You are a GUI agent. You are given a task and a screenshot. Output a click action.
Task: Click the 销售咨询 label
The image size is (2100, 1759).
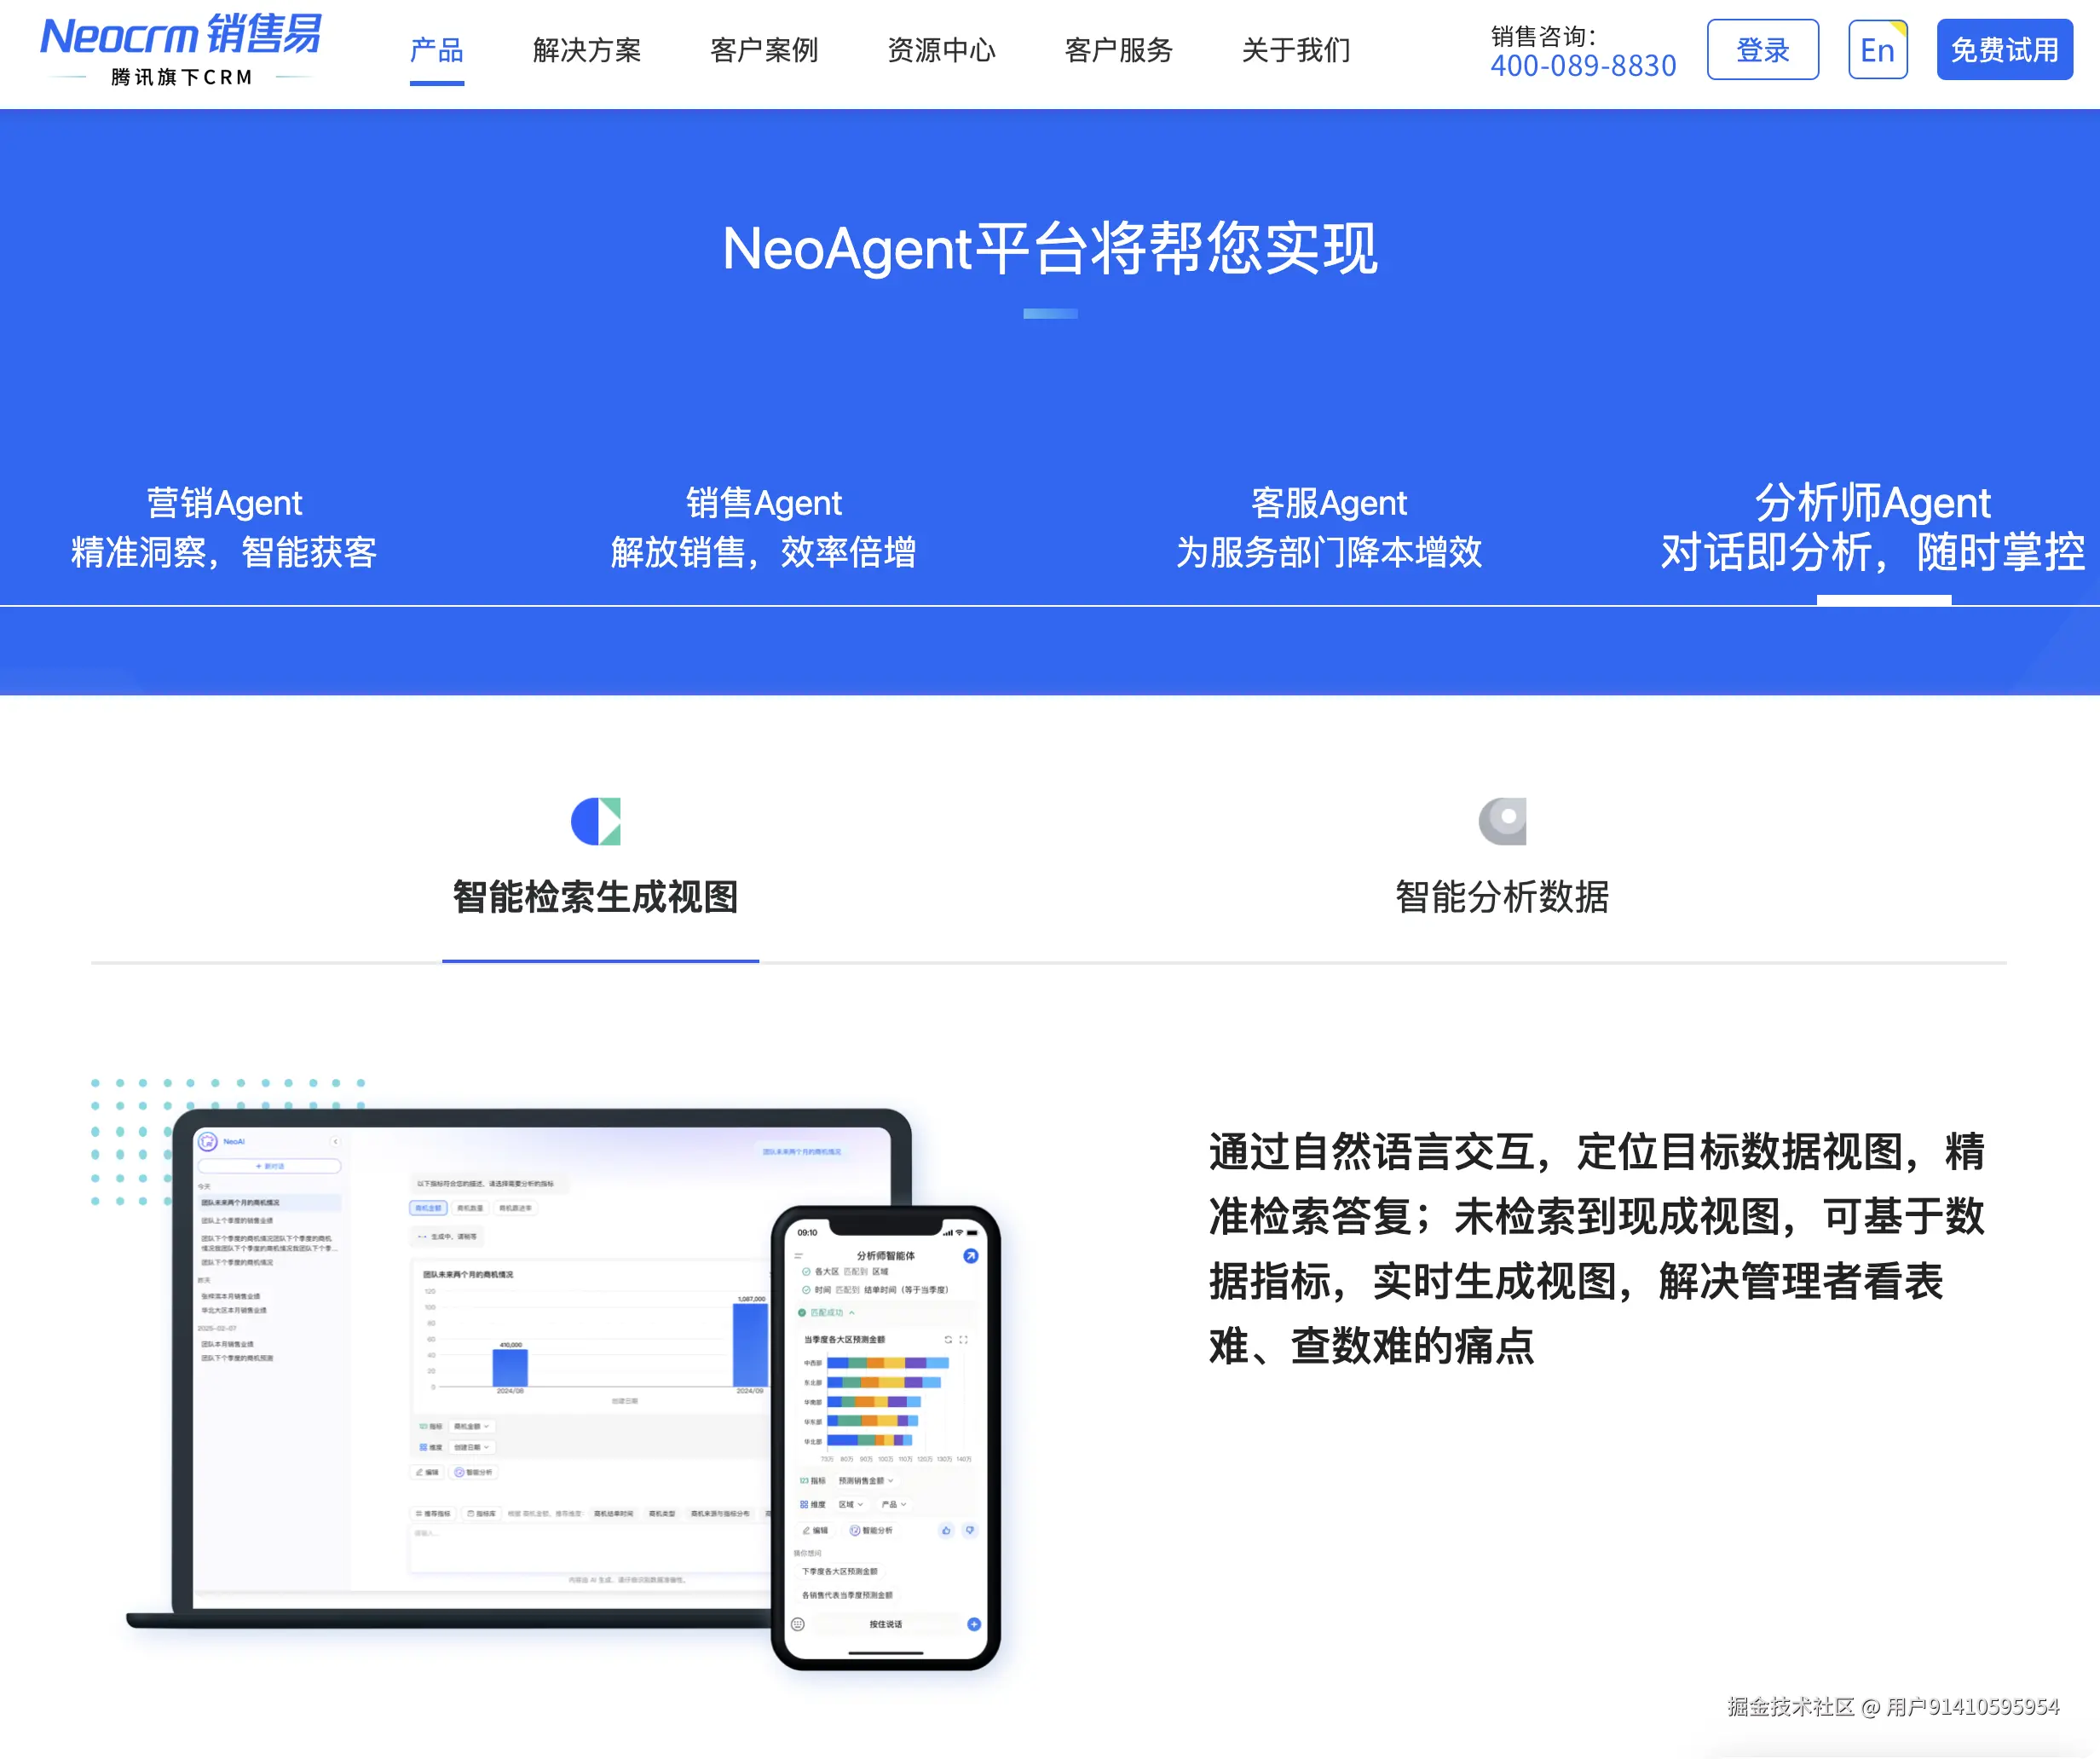1543,36
